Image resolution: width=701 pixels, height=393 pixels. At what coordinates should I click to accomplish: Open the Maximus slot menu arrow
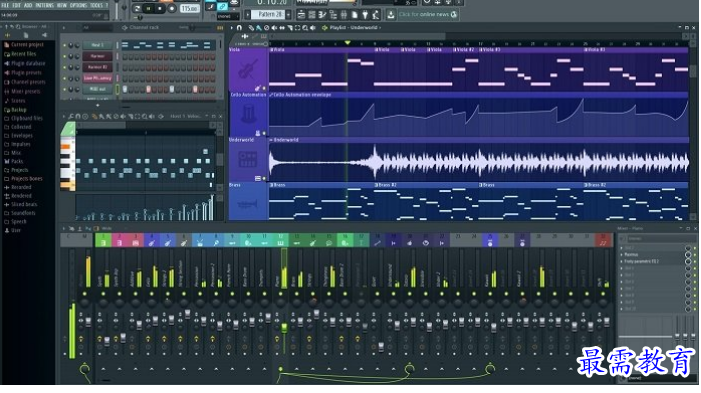click(x=621, y=254)
